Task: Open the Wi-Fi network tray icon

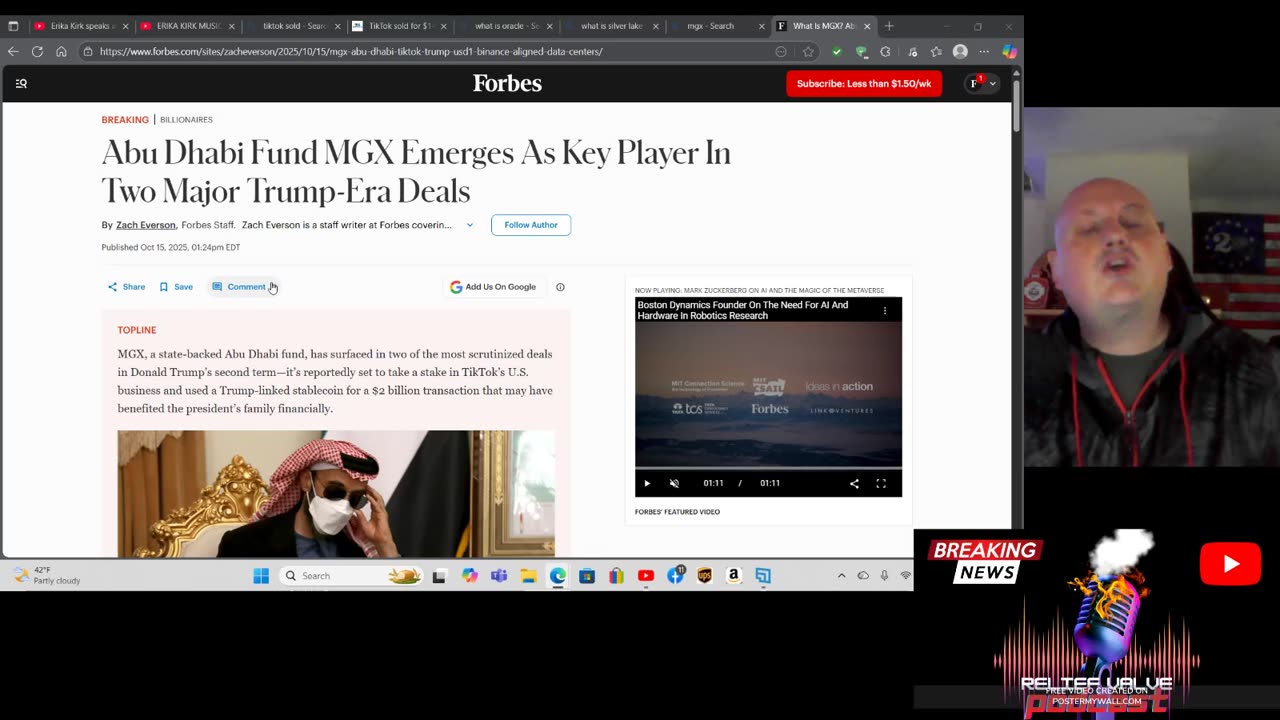Action: tap(905, 576)
